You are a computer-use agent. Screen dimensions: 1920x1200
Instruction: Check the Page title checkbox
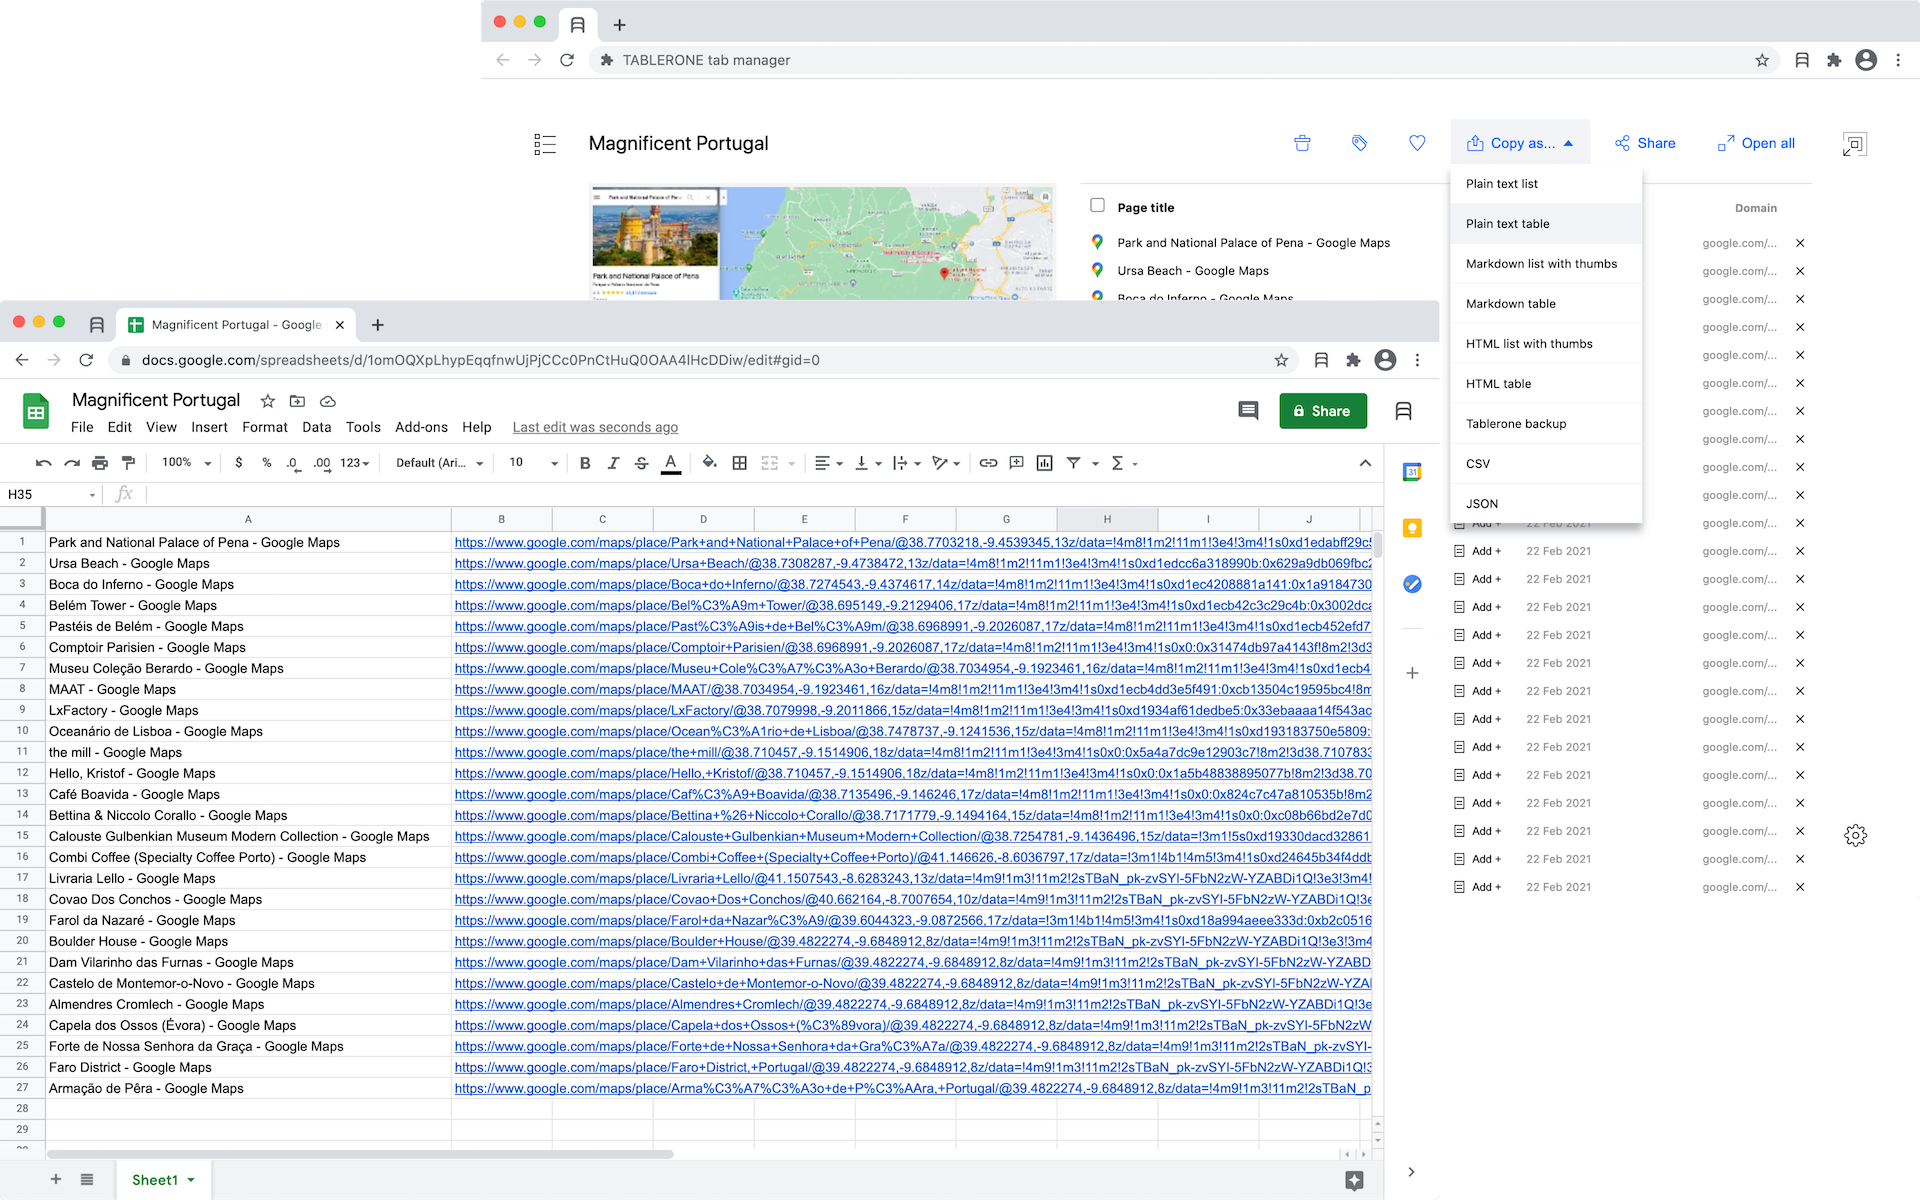(1097, 205)
